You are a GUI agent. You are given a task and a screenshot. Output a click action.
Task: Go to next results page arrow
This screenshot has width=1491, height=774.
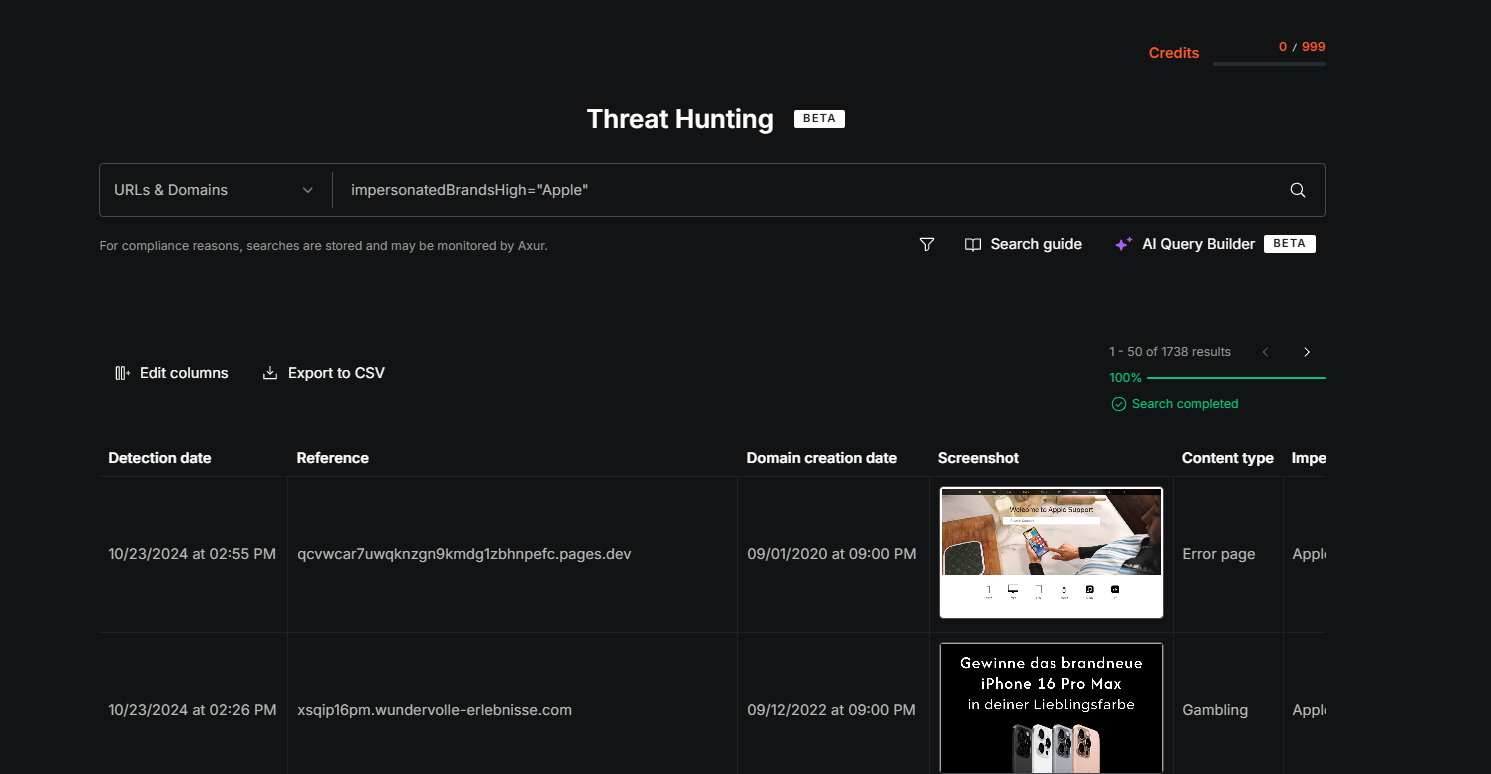click(1307, 352)
